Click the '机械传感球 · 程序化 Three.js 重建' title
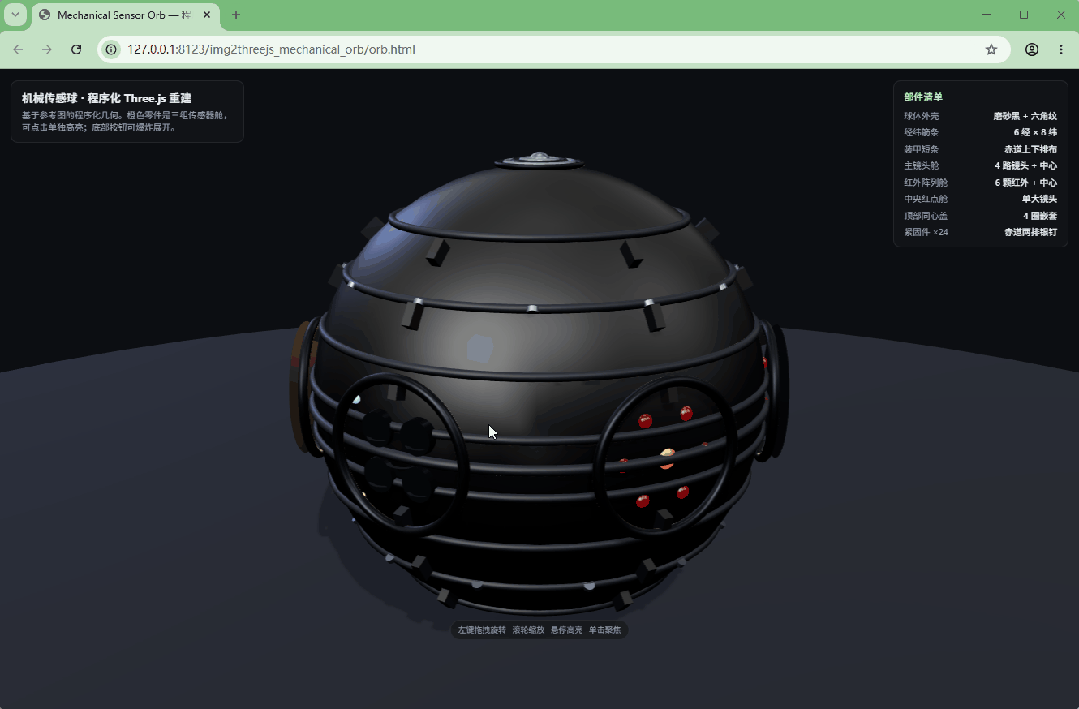Viewport: 1079px width, 709px height. coord(107,98)
